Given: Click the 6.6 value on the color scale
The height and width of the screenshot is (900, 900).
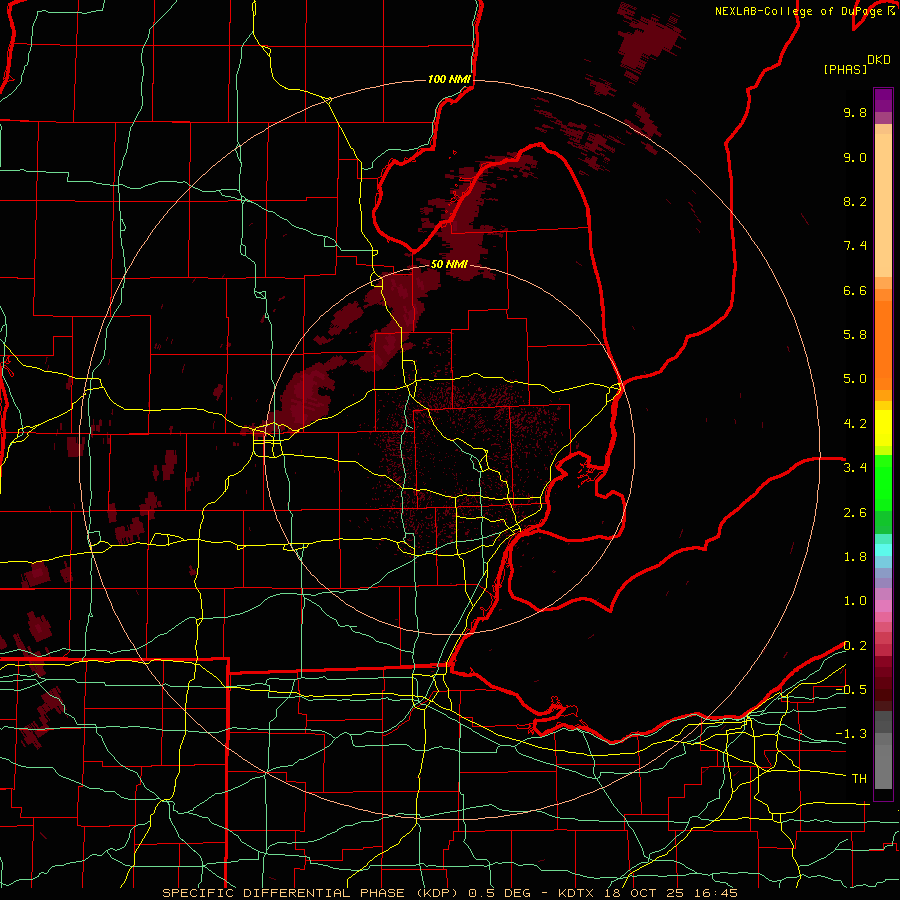Looking at the screenshot, I should [855, 290].
